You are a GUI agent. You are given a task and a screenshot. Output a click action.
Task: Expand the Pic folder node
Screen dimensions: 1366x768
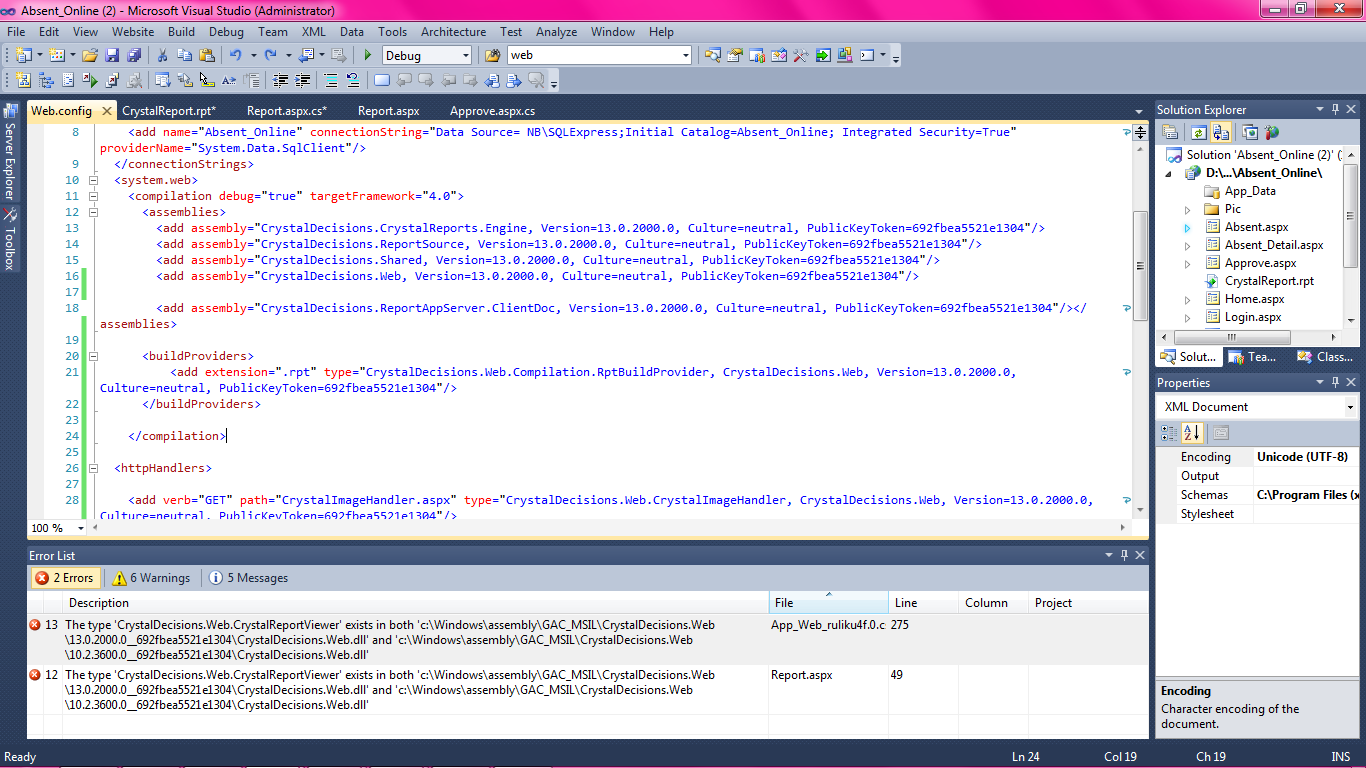pyautogui.click(x=1188, y=210)
